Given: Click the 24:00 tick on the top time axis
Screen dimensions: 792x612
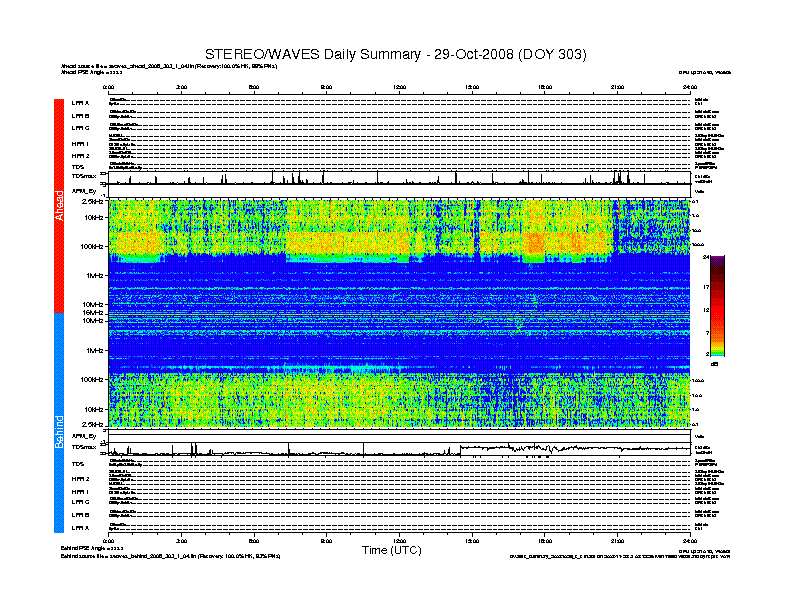Looking at the screenshot, I should pos(690,87).
